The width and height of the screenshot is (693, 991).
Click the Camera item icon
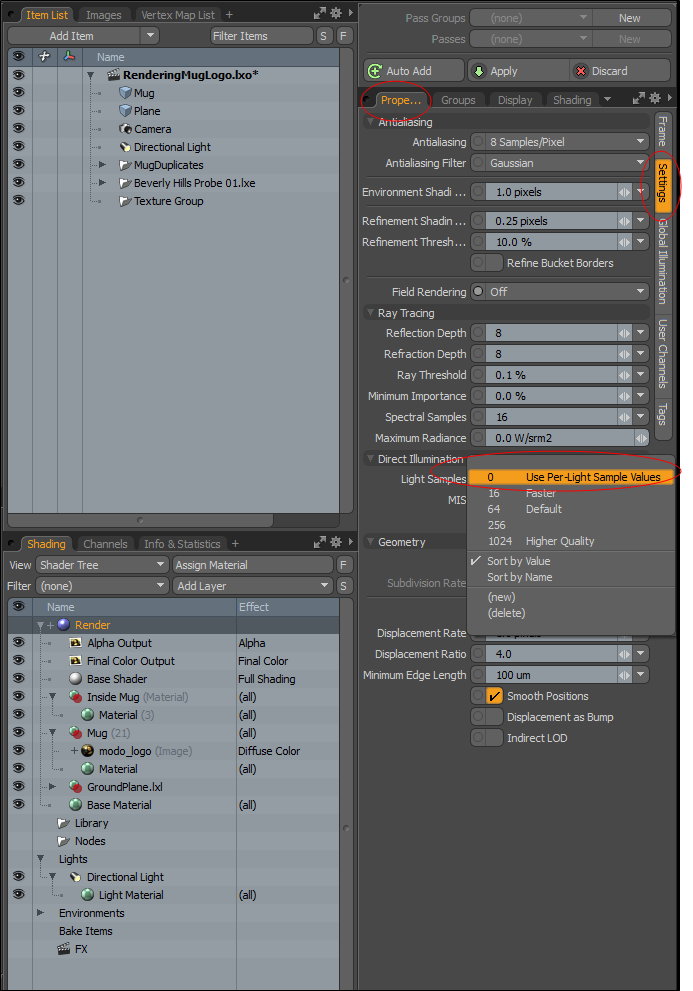[125, 129]
